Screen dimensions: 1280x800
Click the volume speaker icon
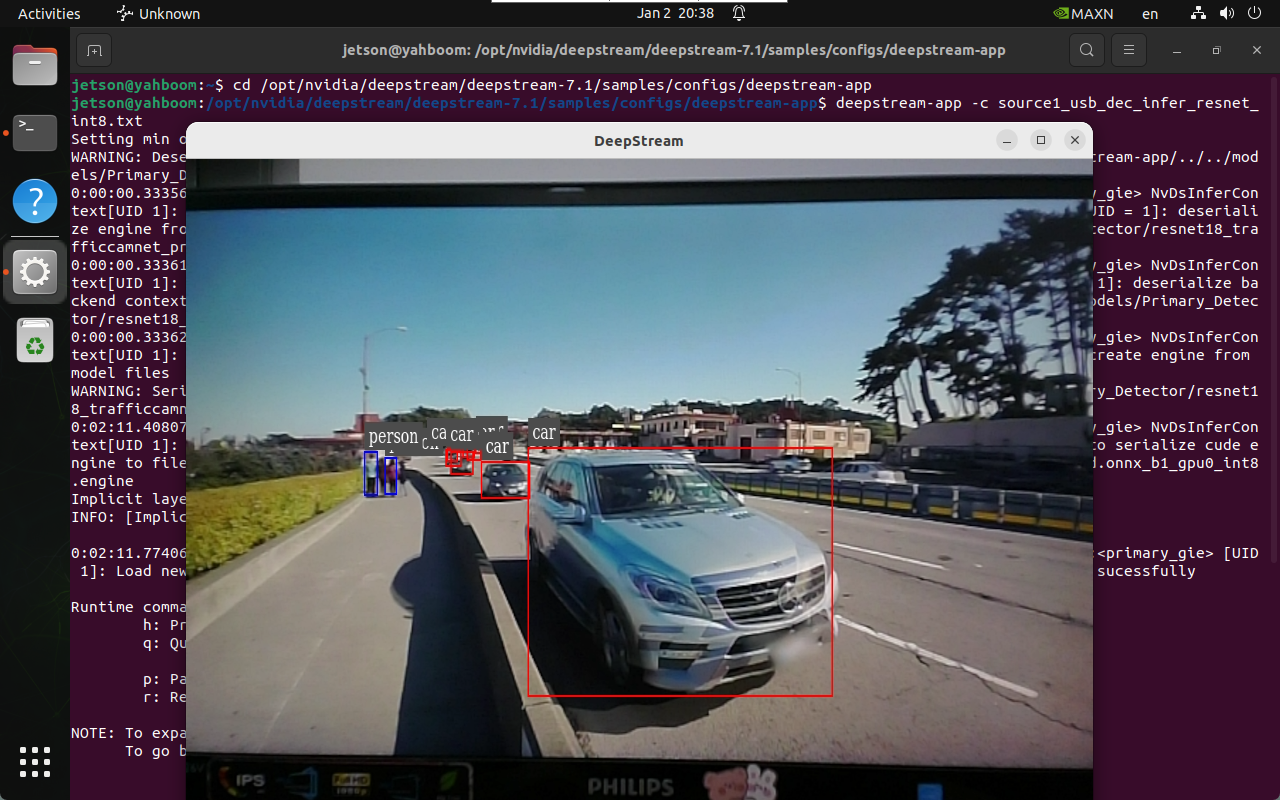(x=1227, y=14)
